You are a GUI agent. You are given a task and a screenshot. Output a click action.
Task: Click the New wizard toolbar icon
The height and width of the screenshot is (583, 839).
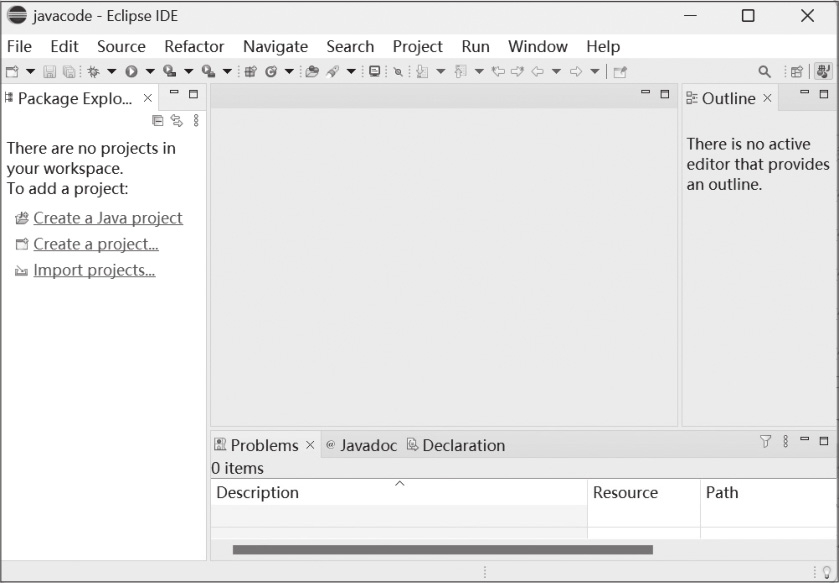point(12,71)
